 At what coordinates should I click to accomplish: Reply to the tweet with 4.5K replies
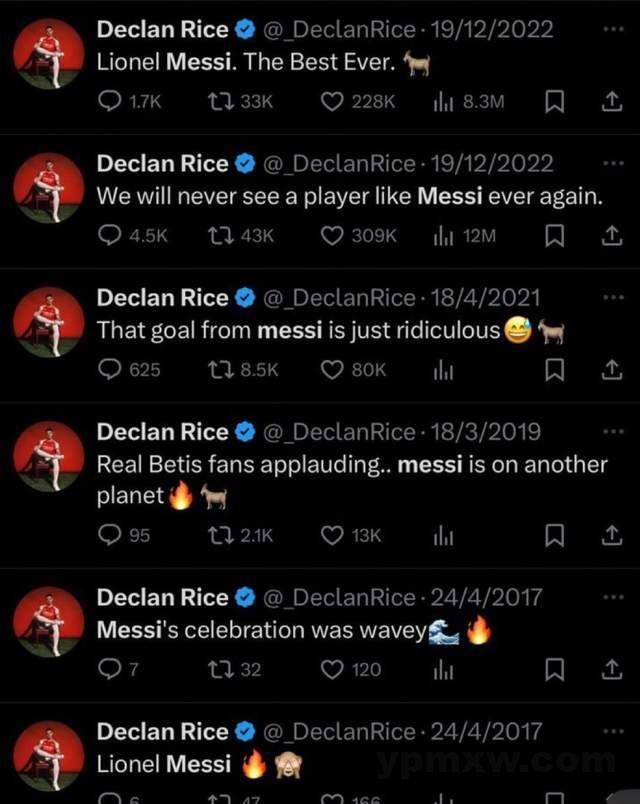coord(108,235)
